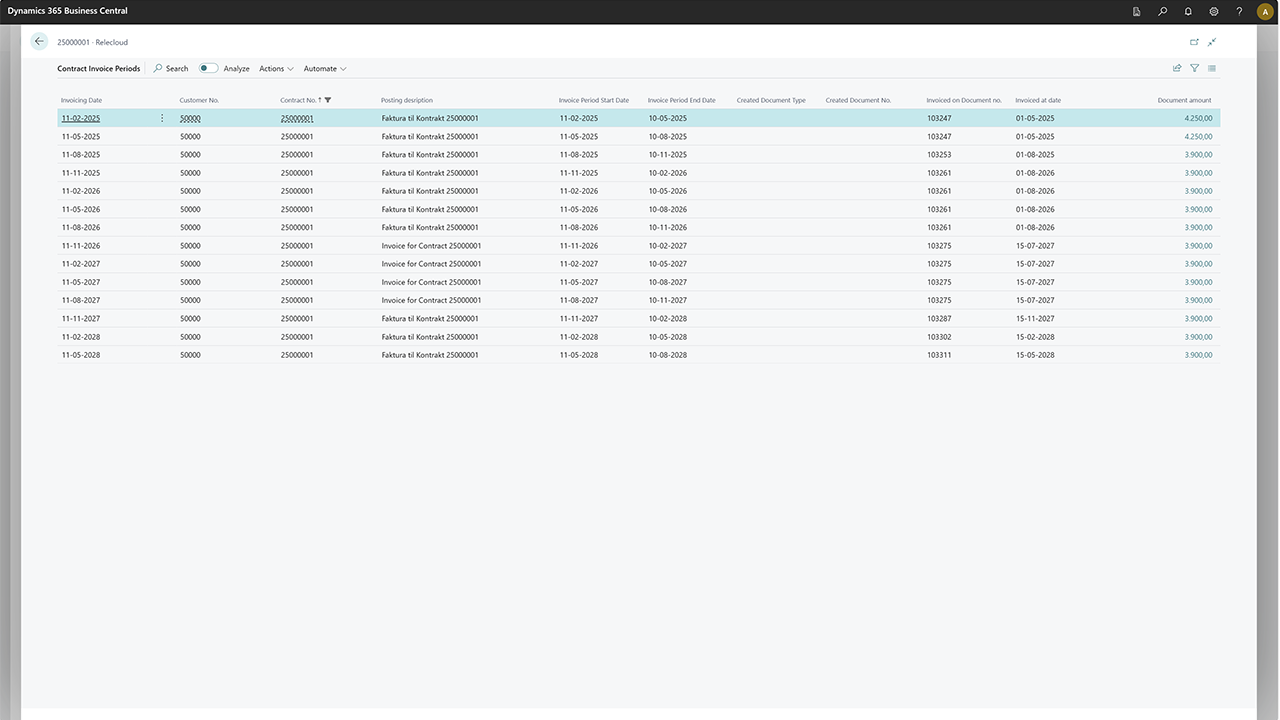Open notifications bell
Image resolution: width=1280 pixels, height=720 pixels.
1188,12
